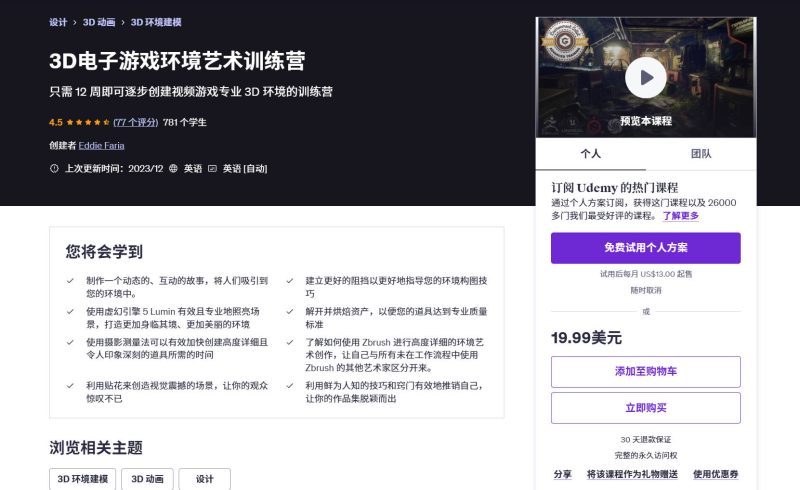Click the closed captions icon
This screenshot has width=800, height=490.
tap(213, 168)
